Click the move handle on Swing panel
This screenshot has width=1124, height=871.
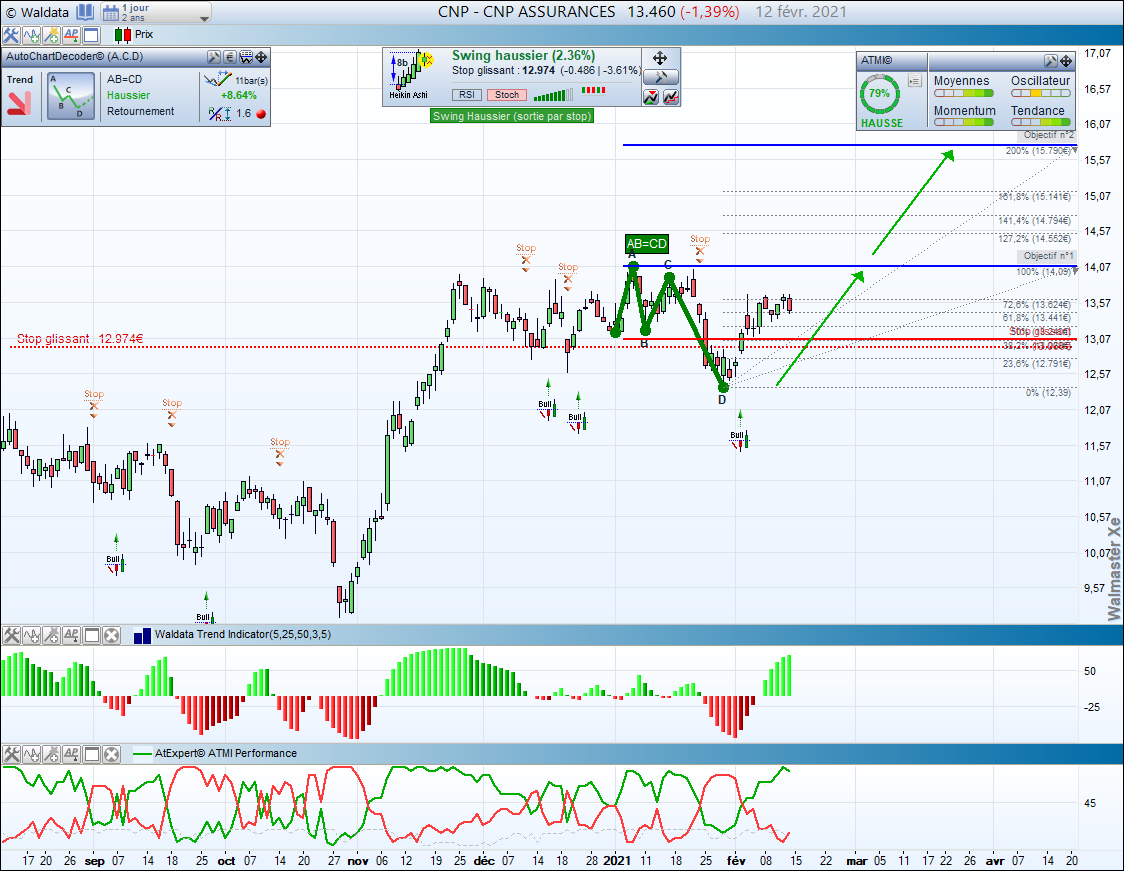[660, 58]
